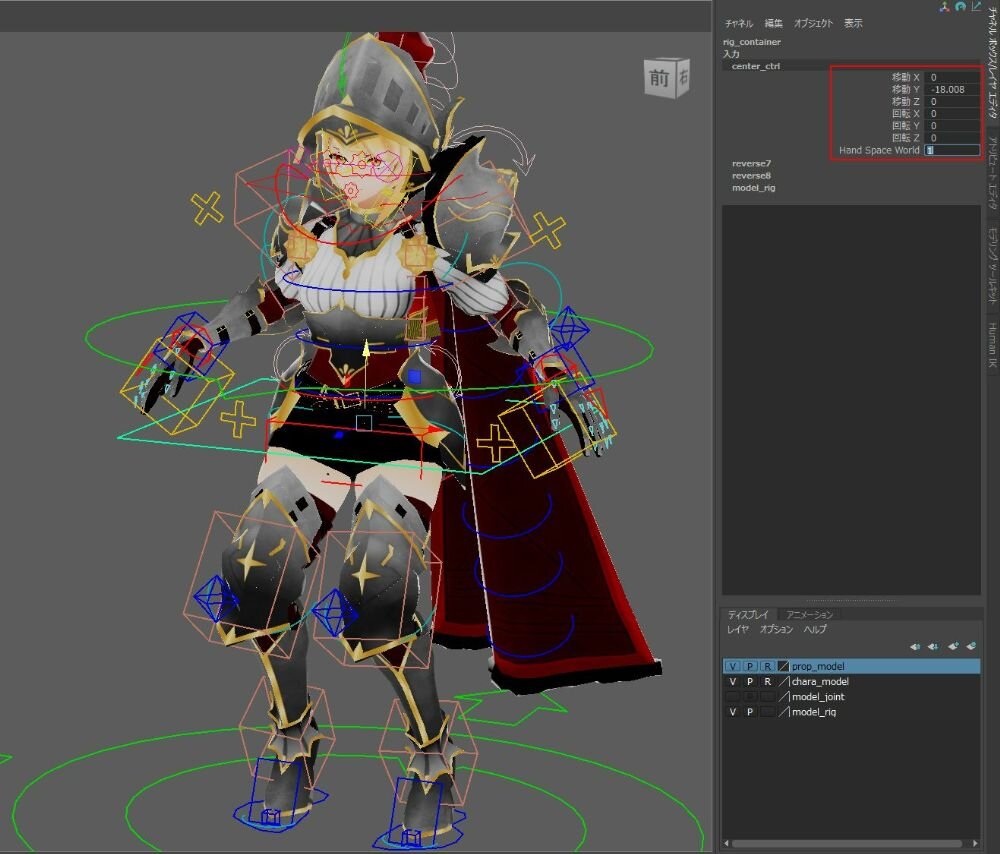
Task: Move selected layer up using first layer icon
Action: [915, 646]
